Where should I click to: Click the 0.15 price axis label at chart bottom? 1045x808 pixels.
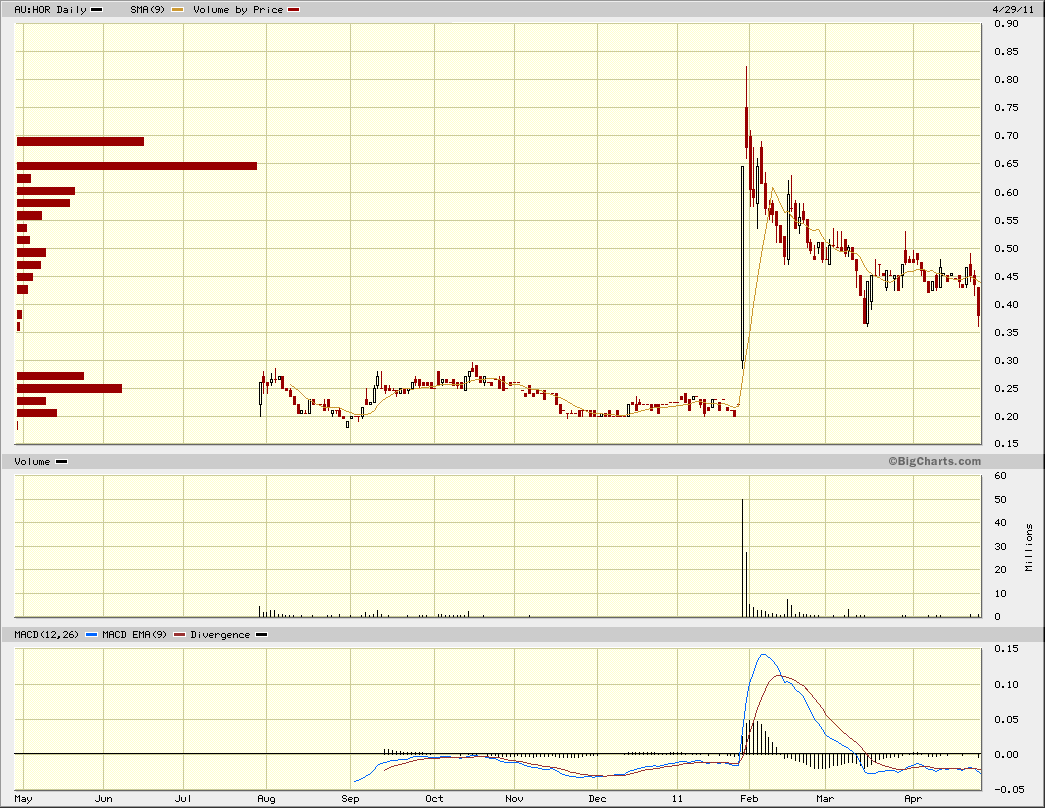click(1006, 443)
